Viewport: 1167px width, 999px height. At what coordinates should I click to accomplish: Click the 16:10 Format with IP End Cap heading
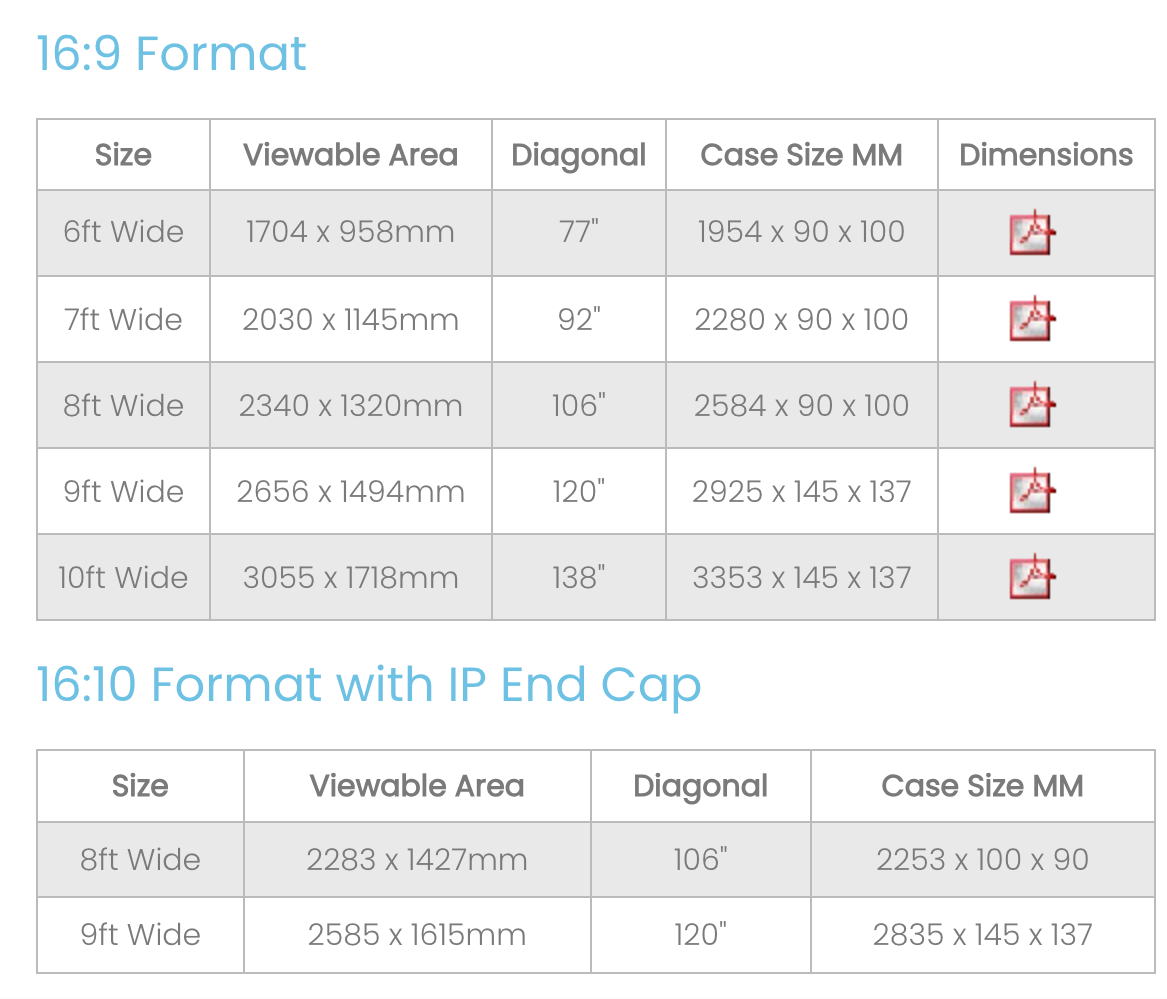tap(368, 685)
